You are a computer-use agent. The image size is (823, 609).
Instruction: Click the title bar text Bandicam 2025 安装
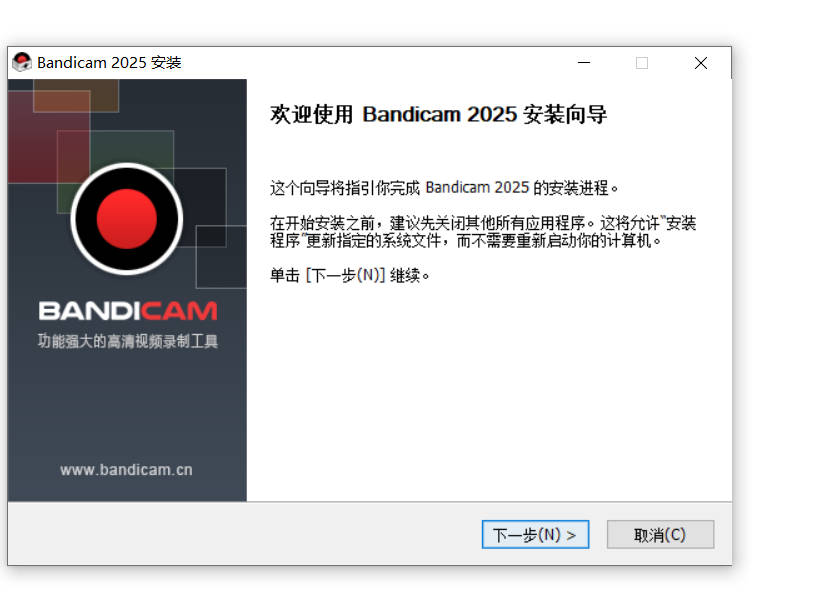click(109, 62)
